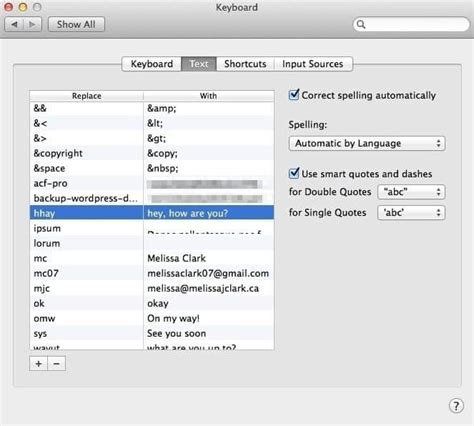Select the mjc shortcut cell
The height and width of the screenshot is (426, 474).
tap(87, 288)
